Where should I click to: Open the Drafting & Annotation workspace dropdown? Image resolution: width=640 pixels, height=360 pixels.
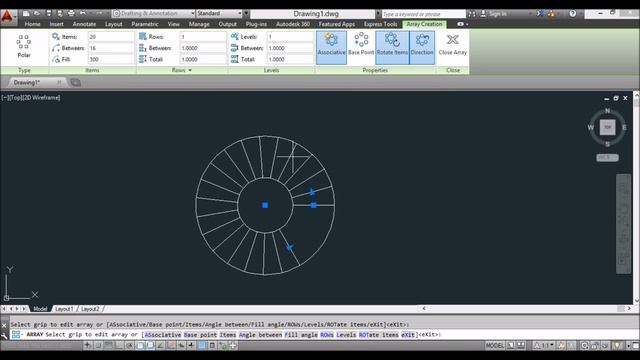pos(153,13)
